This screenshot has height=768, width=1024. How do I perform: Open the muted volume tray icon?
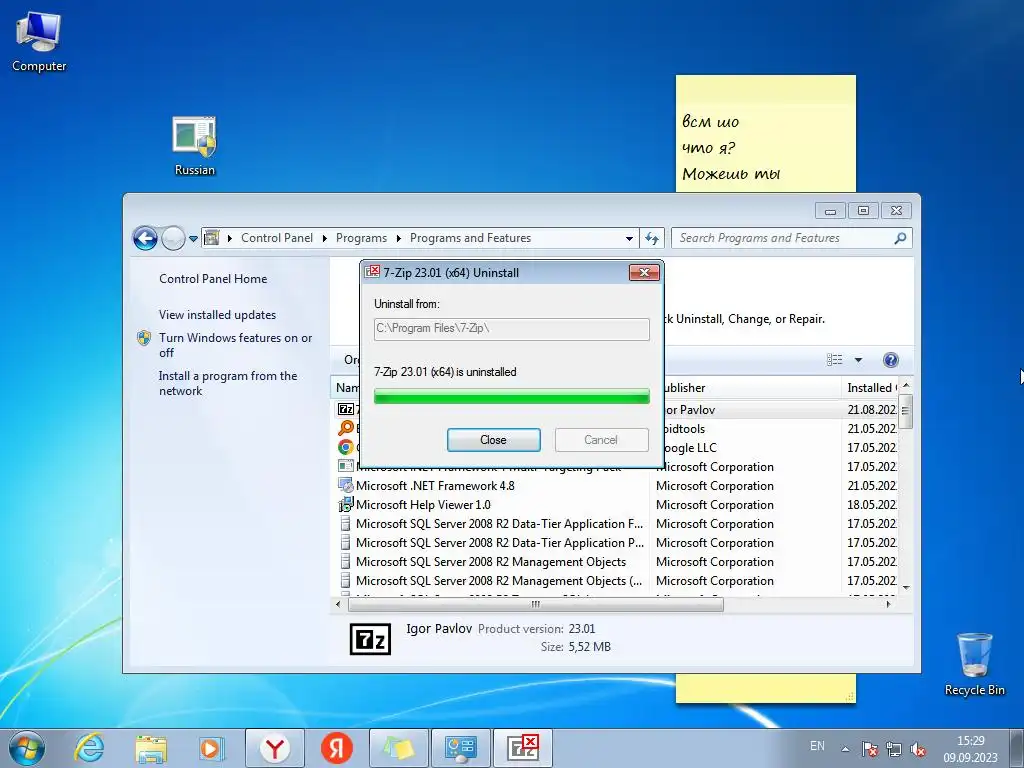[918, 749]
